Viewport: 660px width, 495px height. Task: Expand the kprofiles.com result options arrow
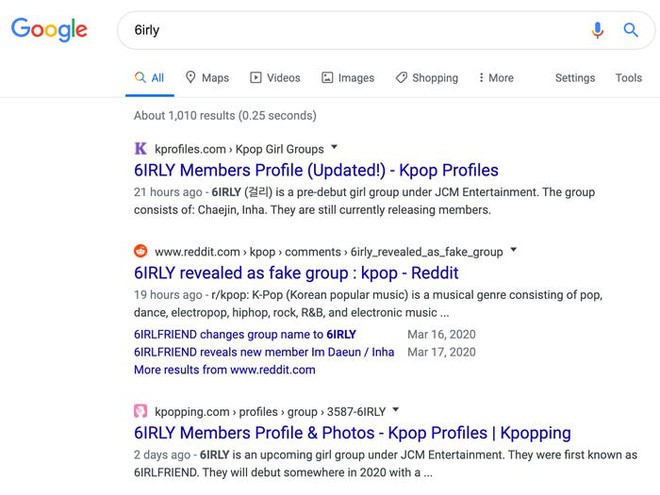(334, 147)
